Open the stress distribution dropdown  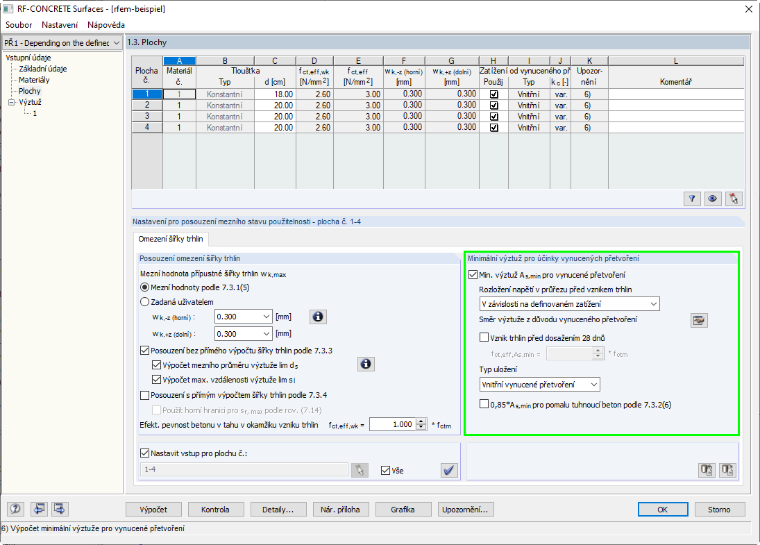[569, 304]
